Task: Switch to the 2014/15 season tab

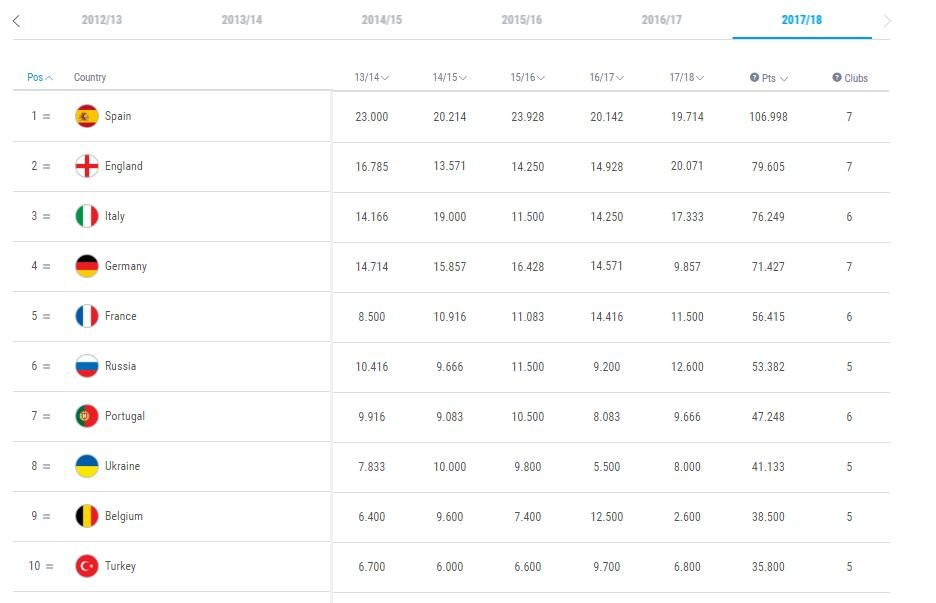Action: pos(381,20)
